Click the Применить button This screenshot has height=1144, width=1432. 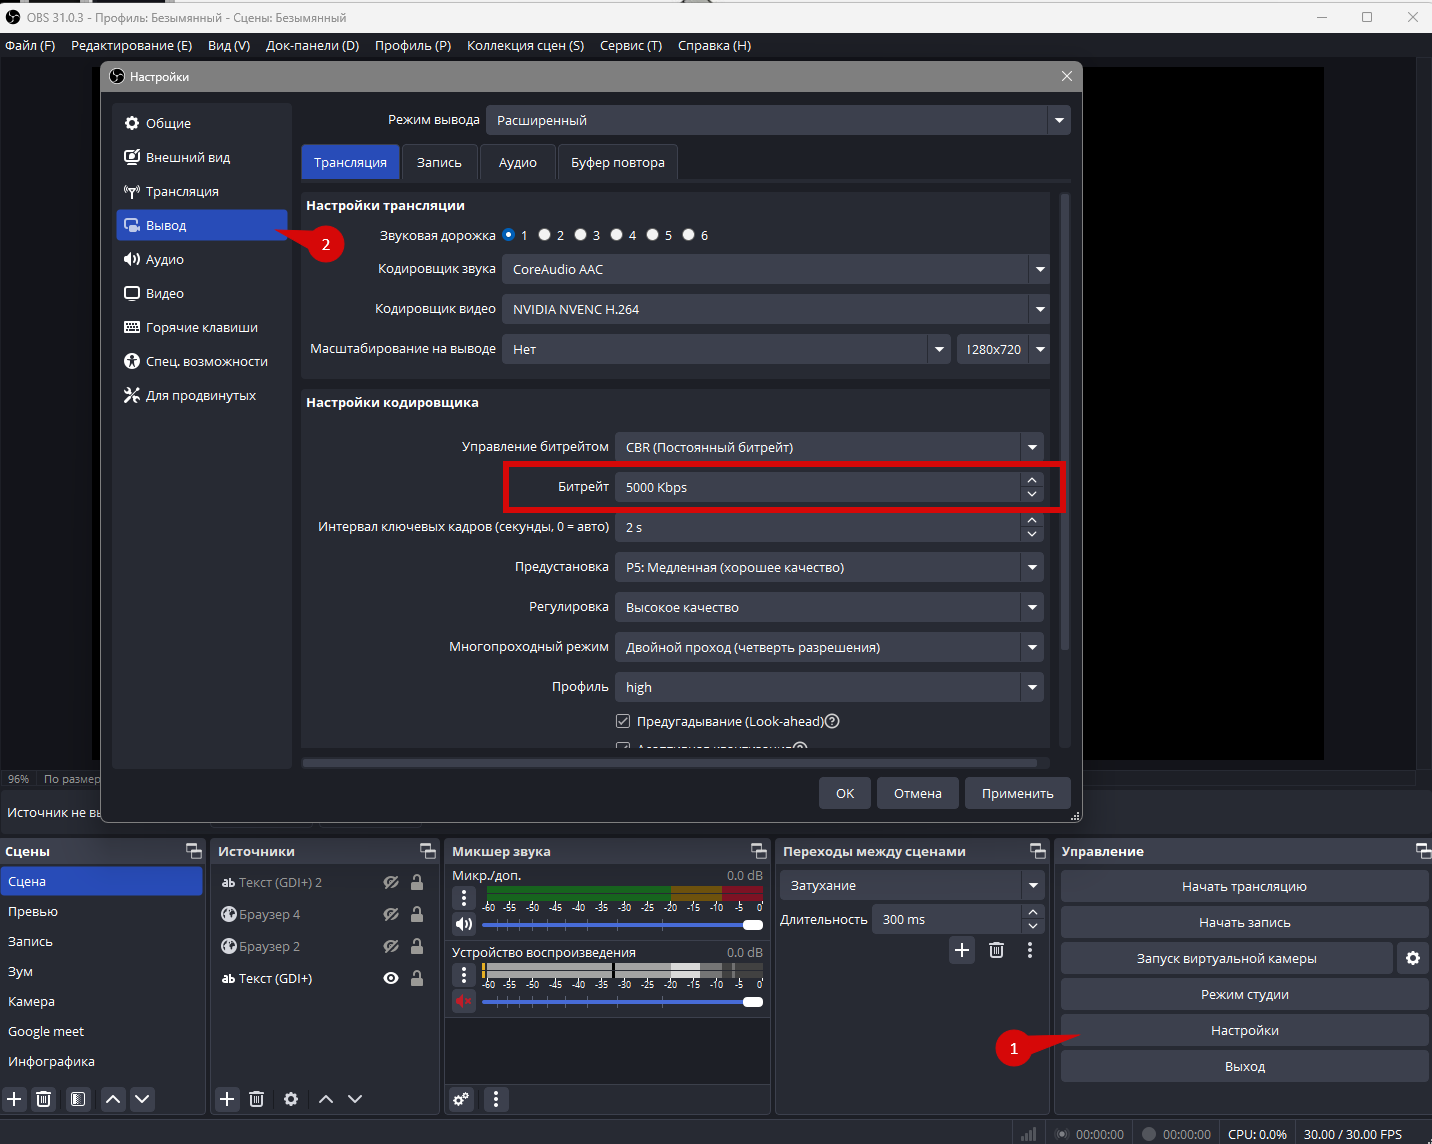point(1018,793)
